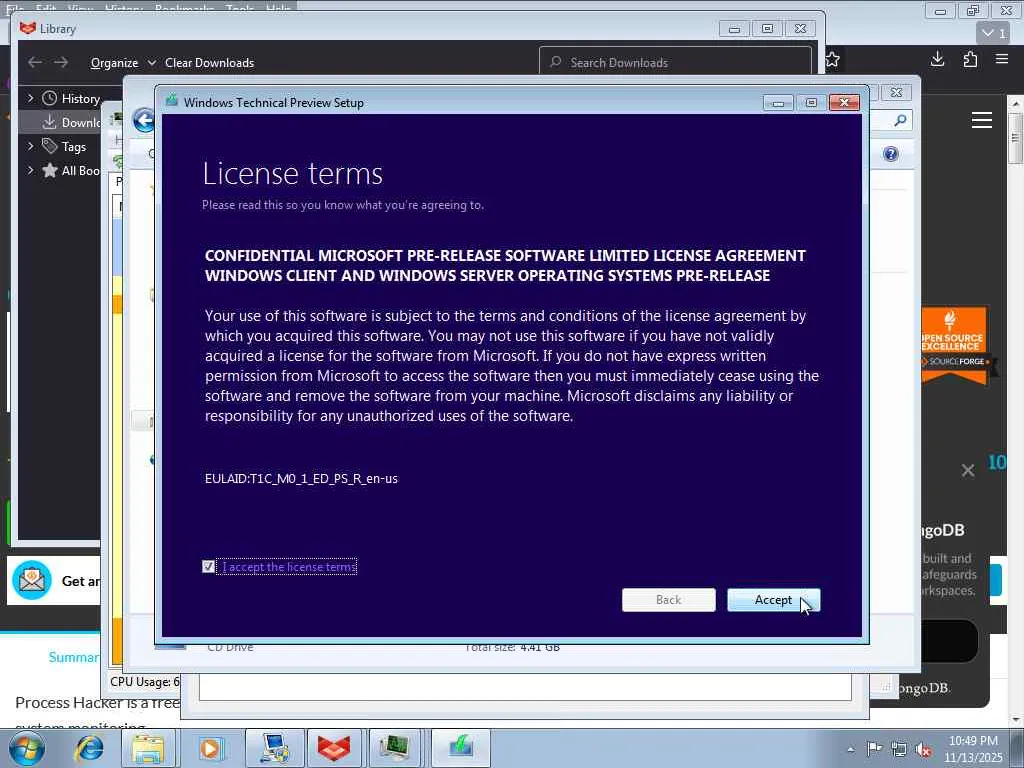The height and width of the screenshot is (768, 1024).
Task: Click the Accept button in setup
Action: point(773,600)
